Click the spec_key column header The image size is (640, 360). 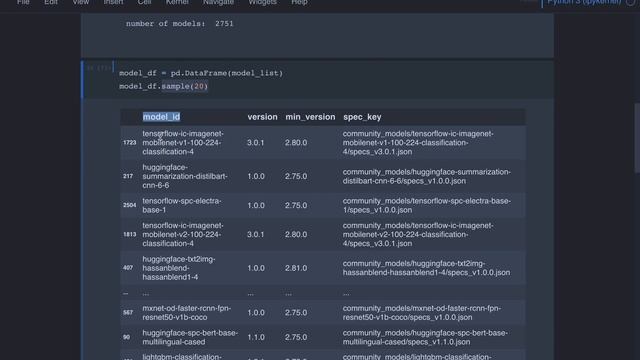[362, 117]
